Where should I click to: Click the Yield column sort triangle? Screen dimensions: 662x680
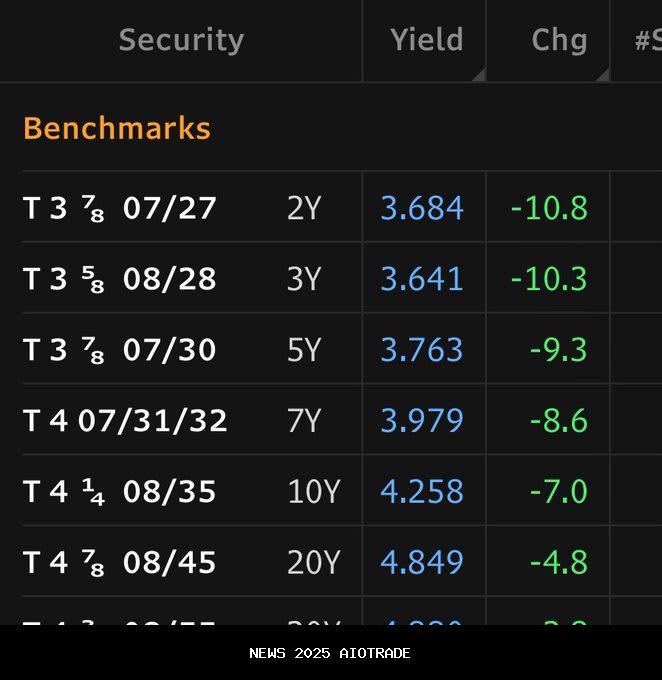(479, 75)
